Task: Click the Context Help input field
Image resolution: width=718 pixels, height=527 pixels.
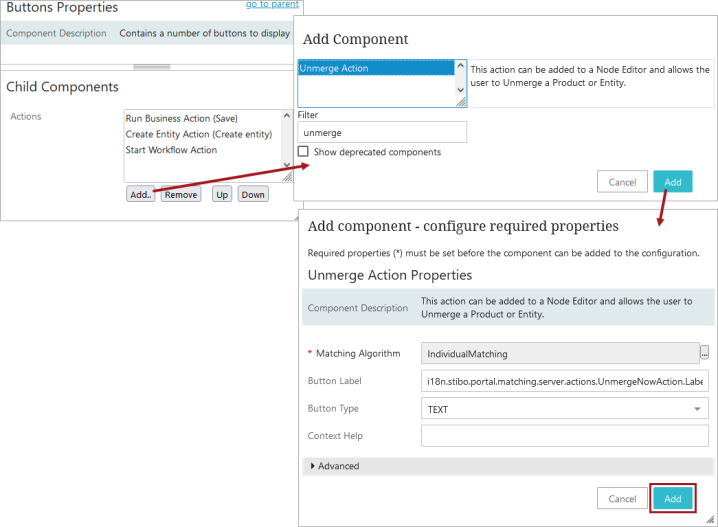Action: tap(565, 435)
